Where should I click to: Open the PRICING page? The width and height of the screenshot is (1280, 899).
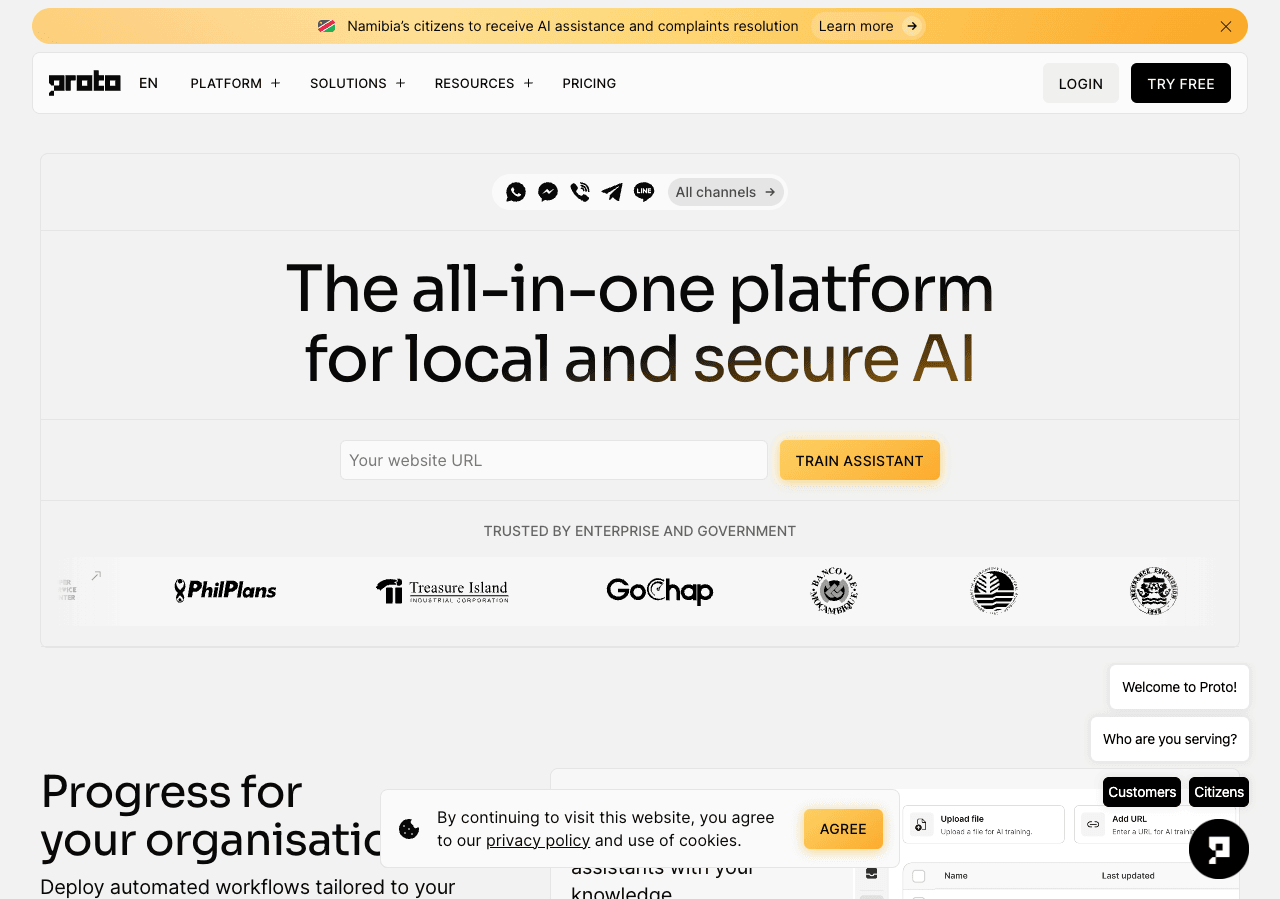(x=589, y=83)
